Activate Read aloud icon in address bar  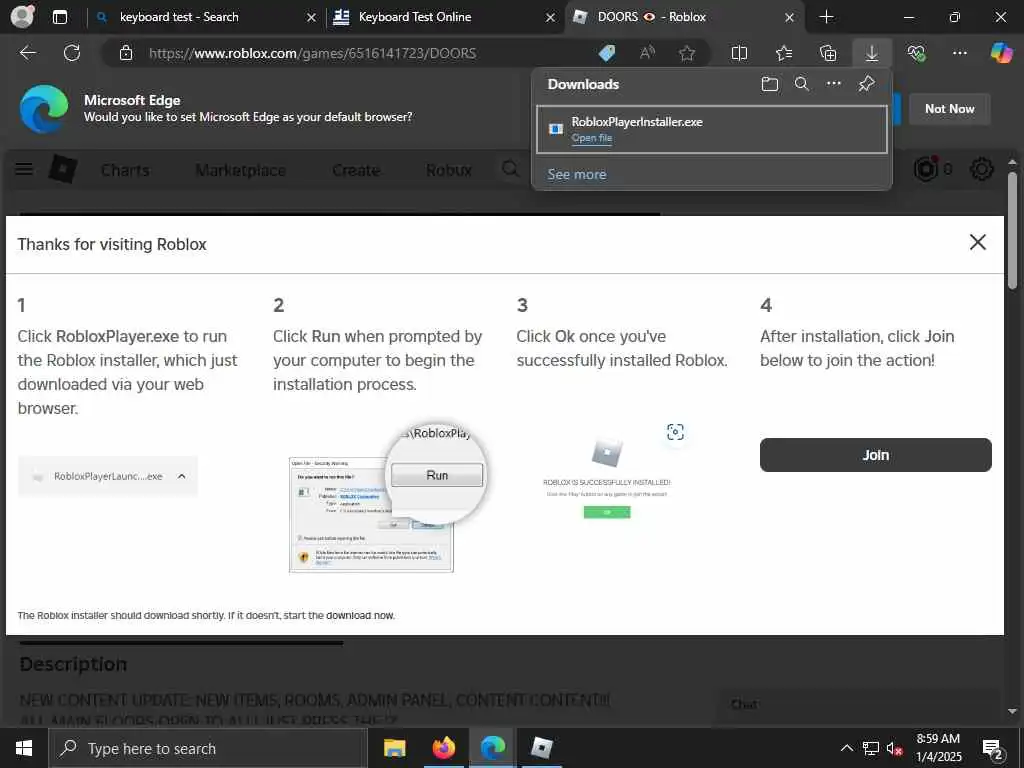(x=647, y=53)
